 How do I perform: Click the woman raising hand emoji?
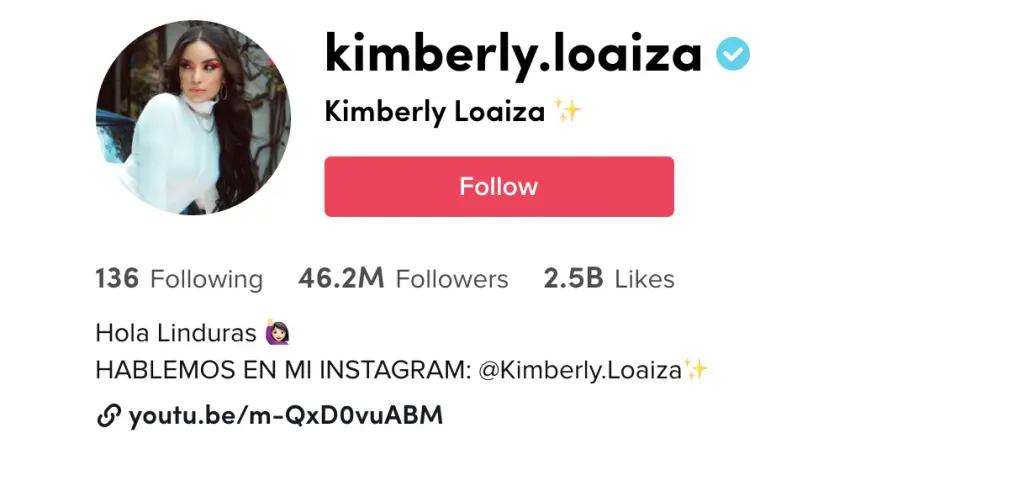(x=278, y=333)
